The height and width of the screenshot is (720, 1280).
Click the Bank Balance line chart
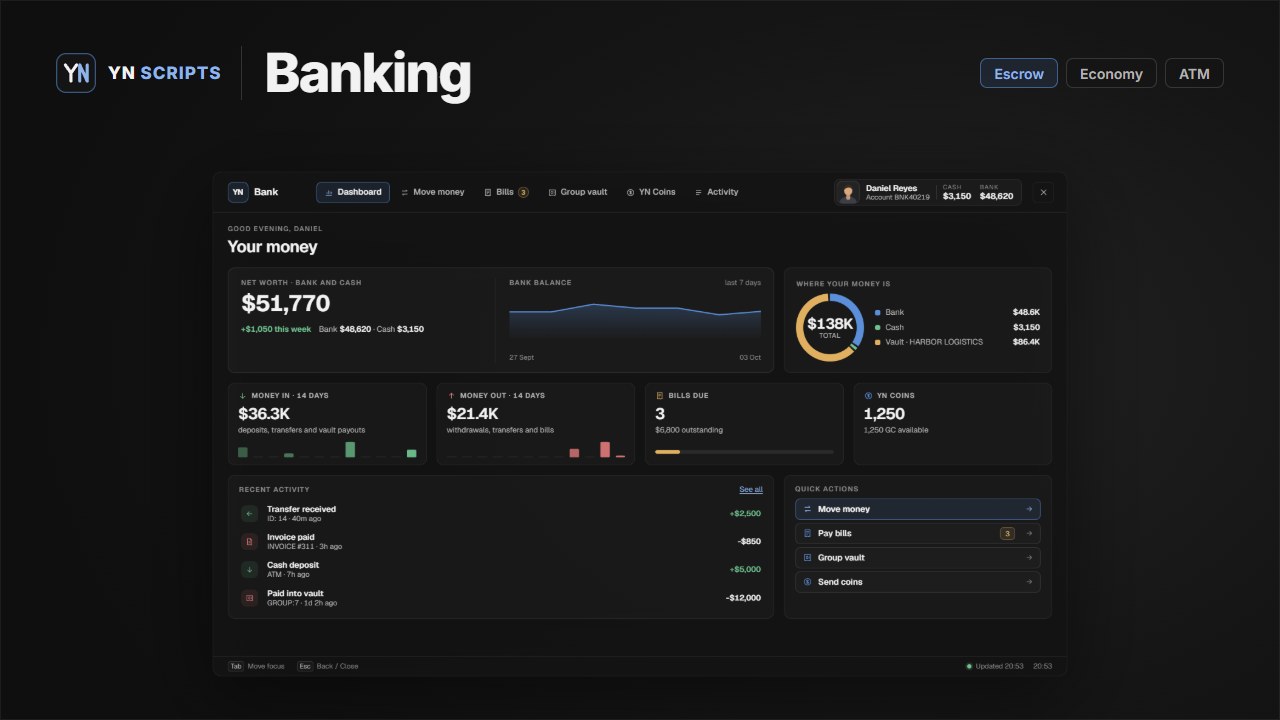point(635,320)
